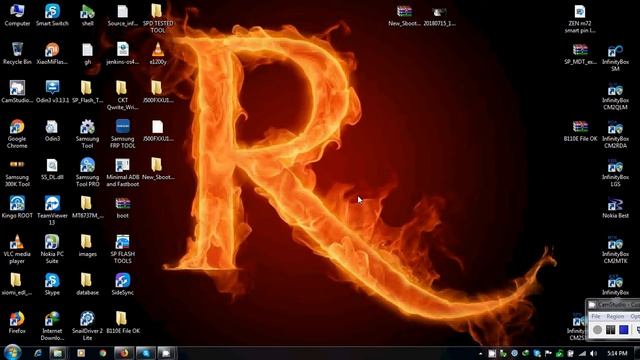640x360 pixels.
Task: Launch VLC media player
Action: [17, 249]
